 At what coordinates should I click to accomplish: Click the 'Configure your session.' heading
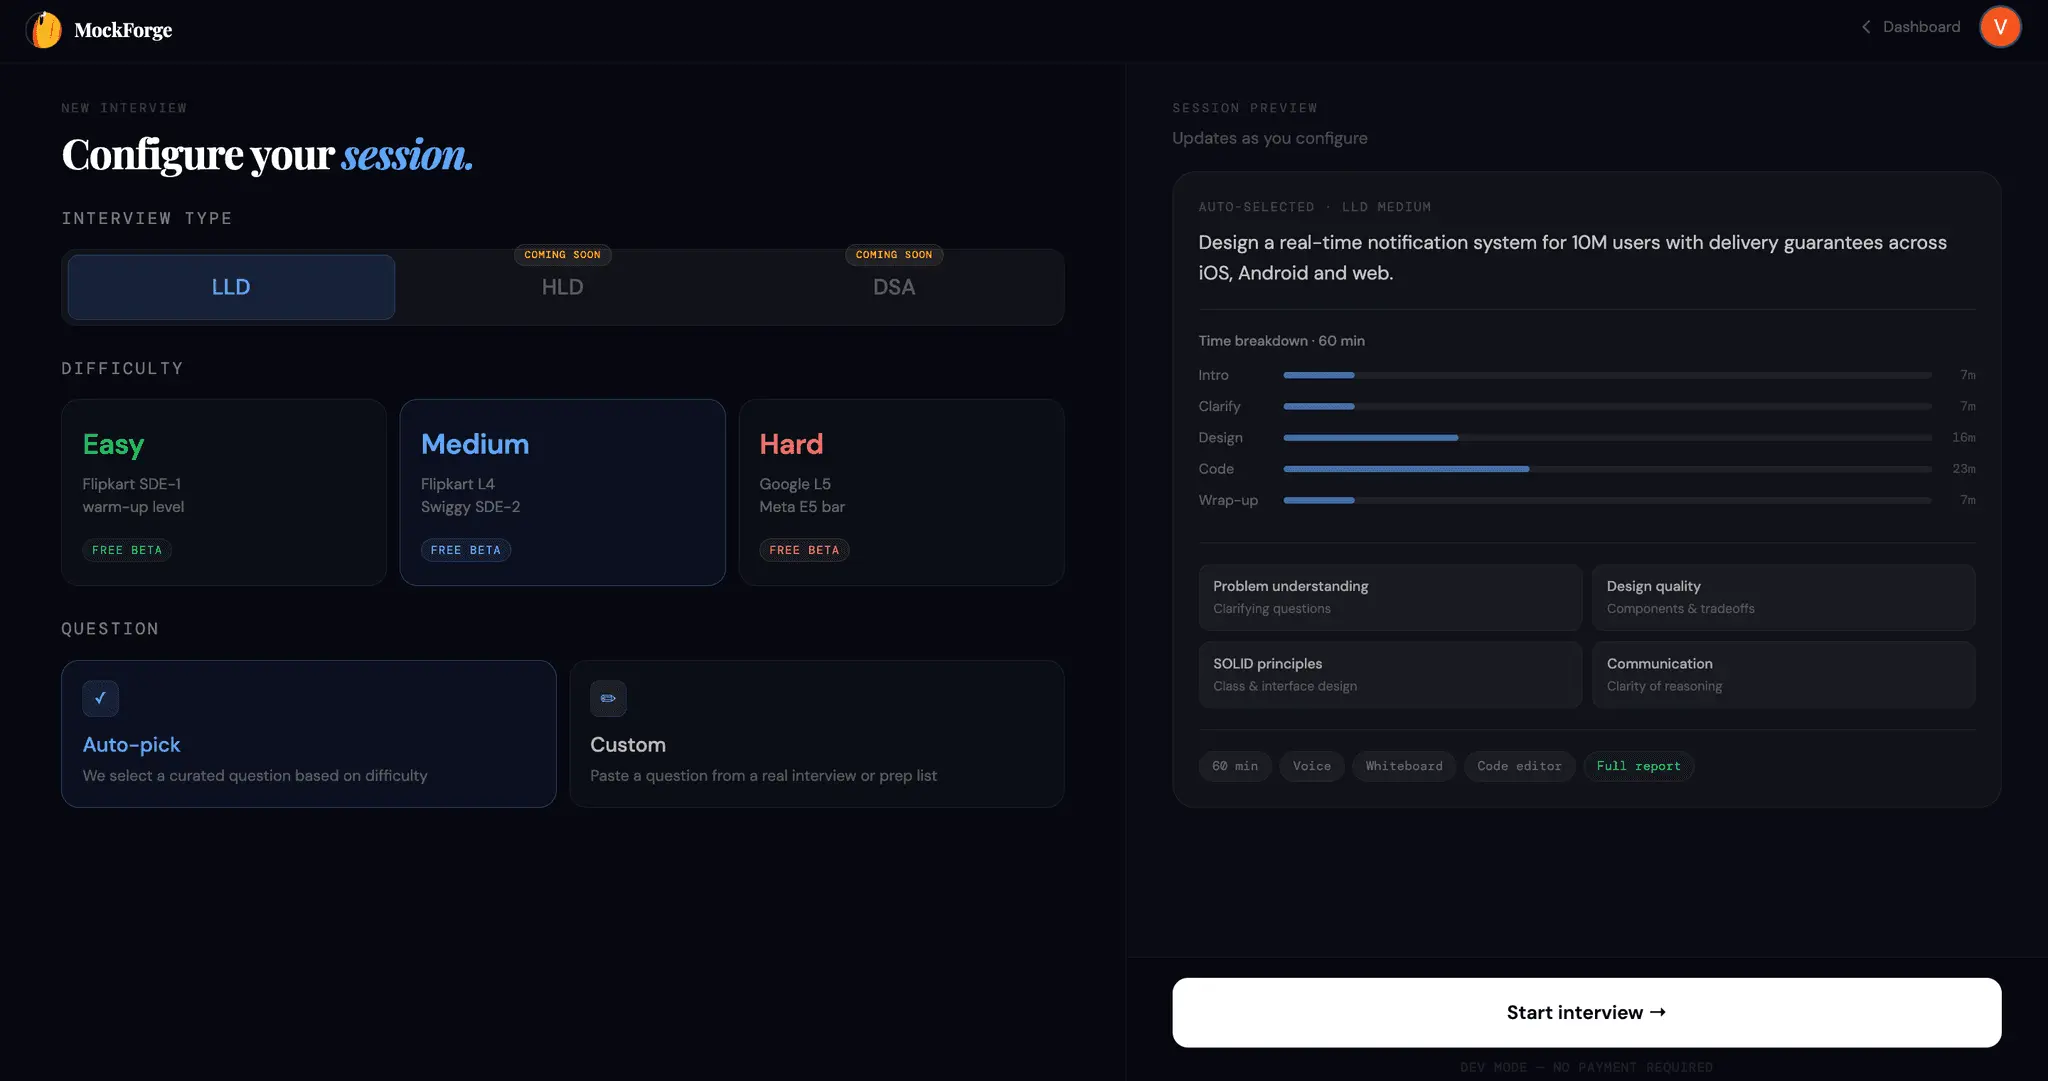(267, 155)
